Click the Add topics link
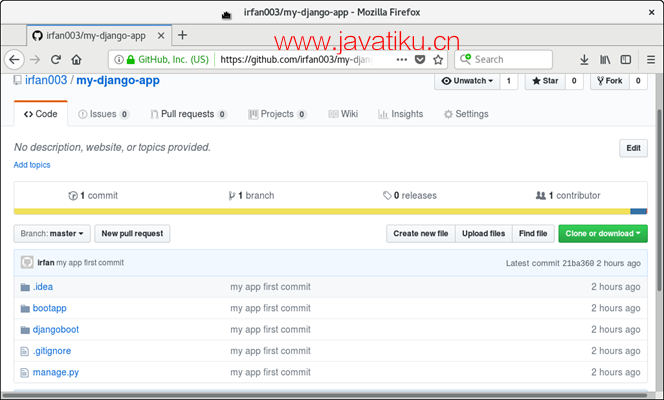This screenshot has width=664, height=400. [x=32, y=165]
